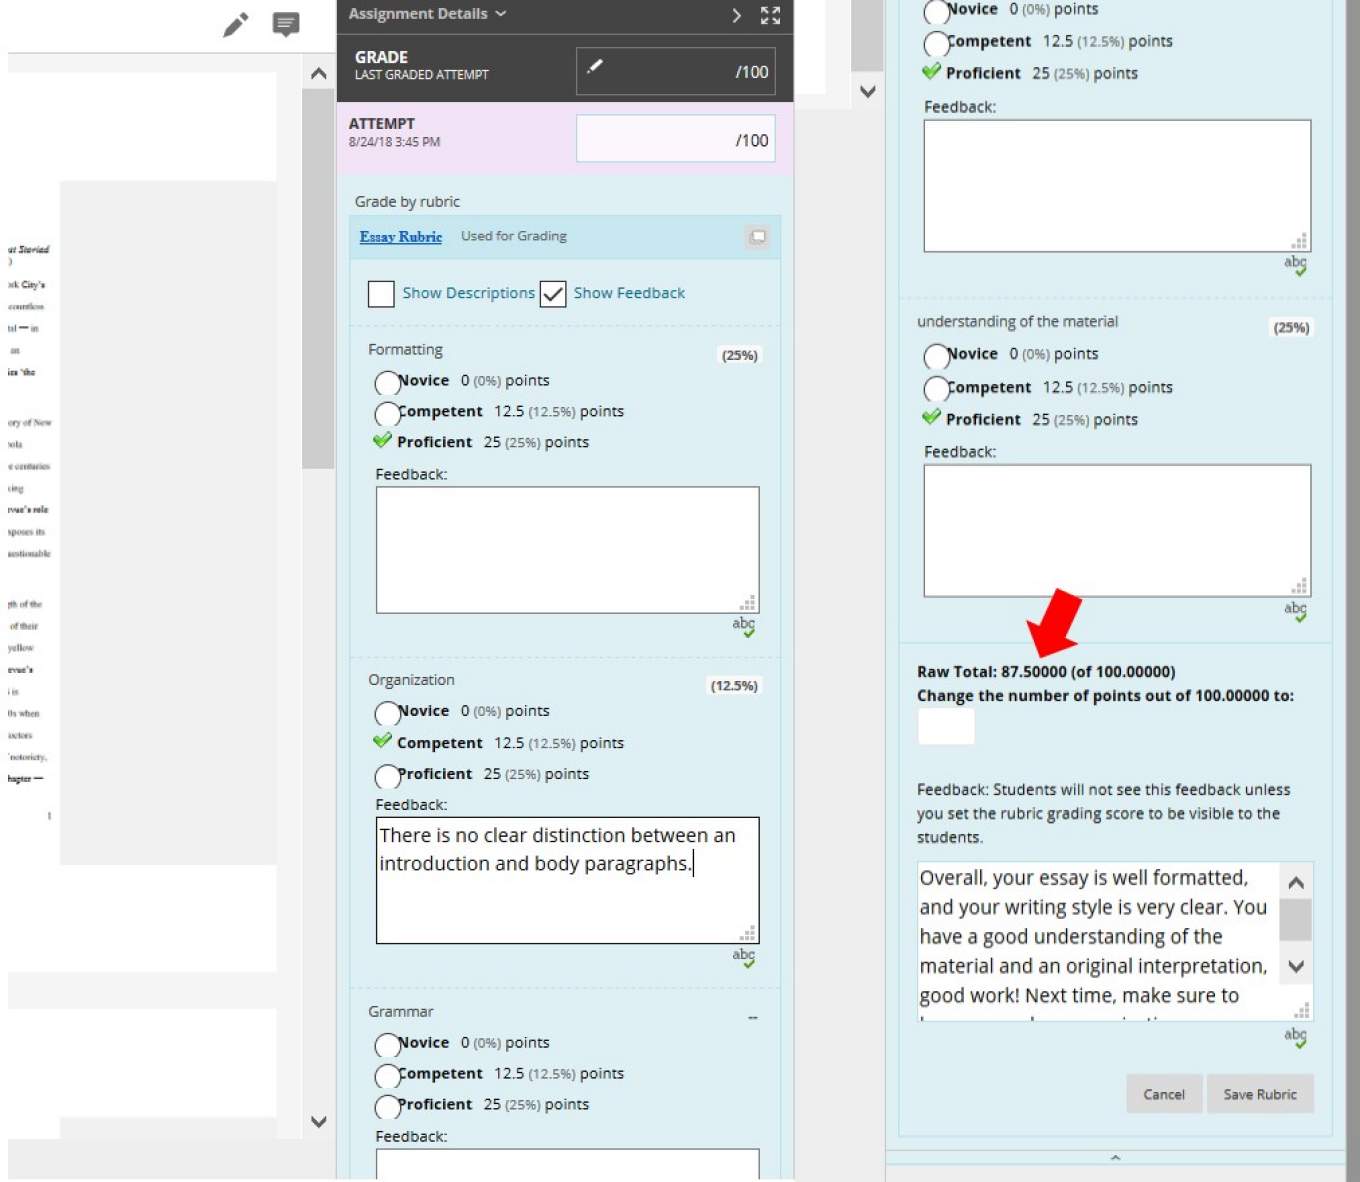
Task: Expand Assignment Details to fullscreen
Action: point(770,15)
